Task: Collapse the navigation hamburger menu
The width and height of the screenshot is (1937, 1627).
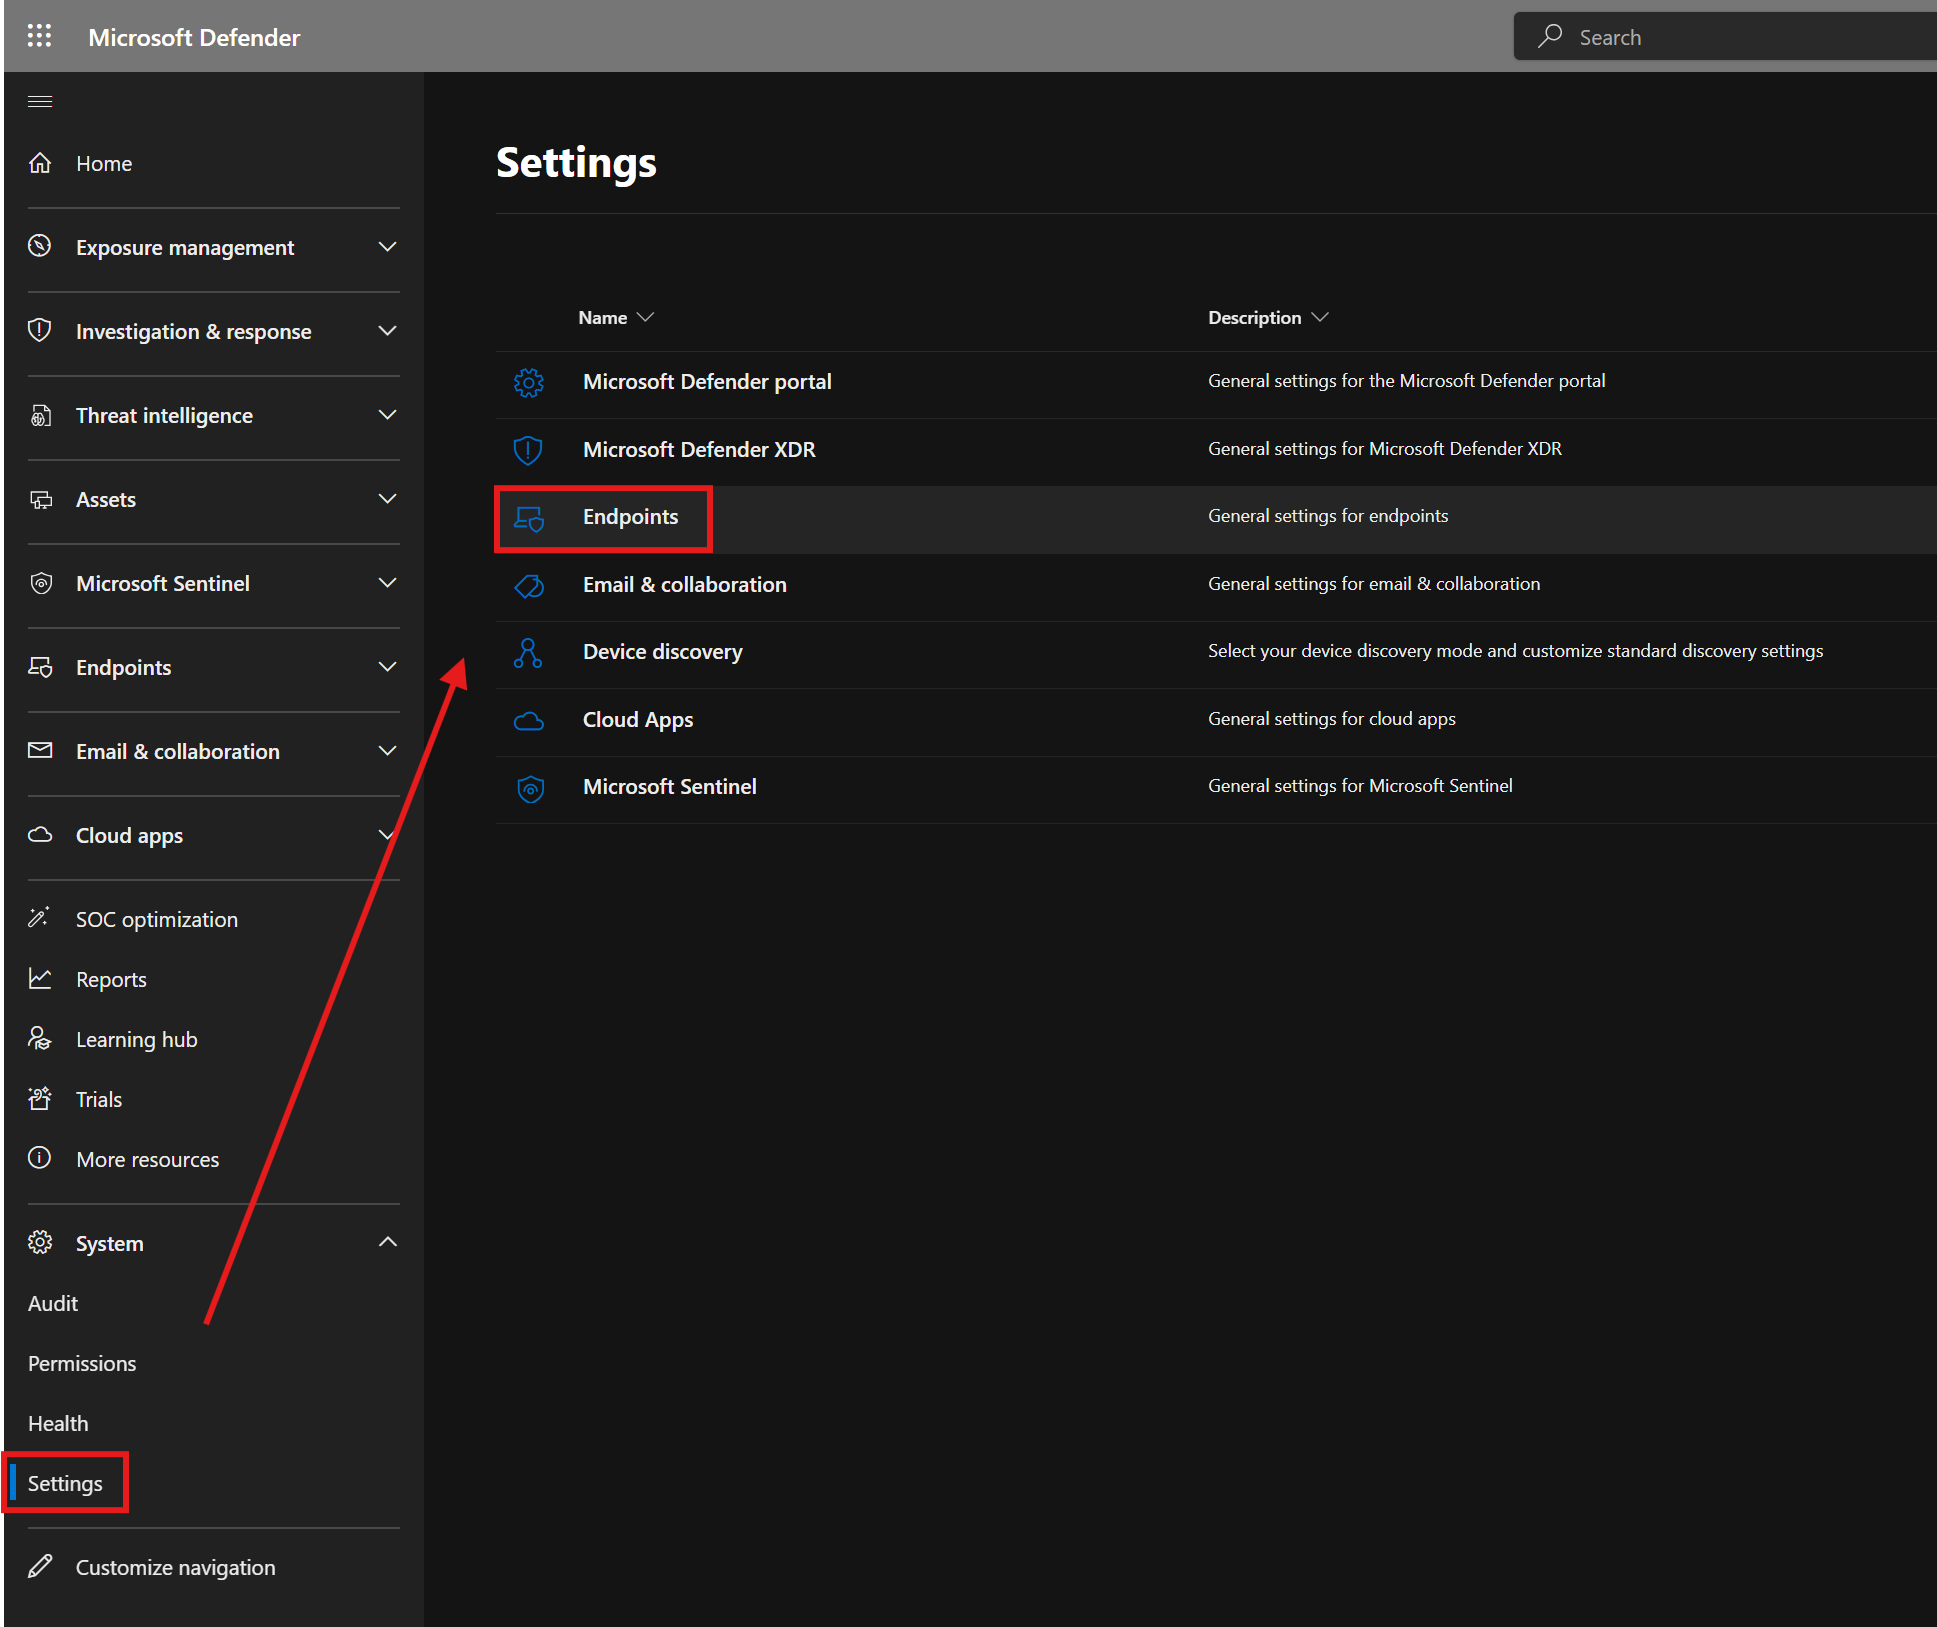Action: coord(40,101)
